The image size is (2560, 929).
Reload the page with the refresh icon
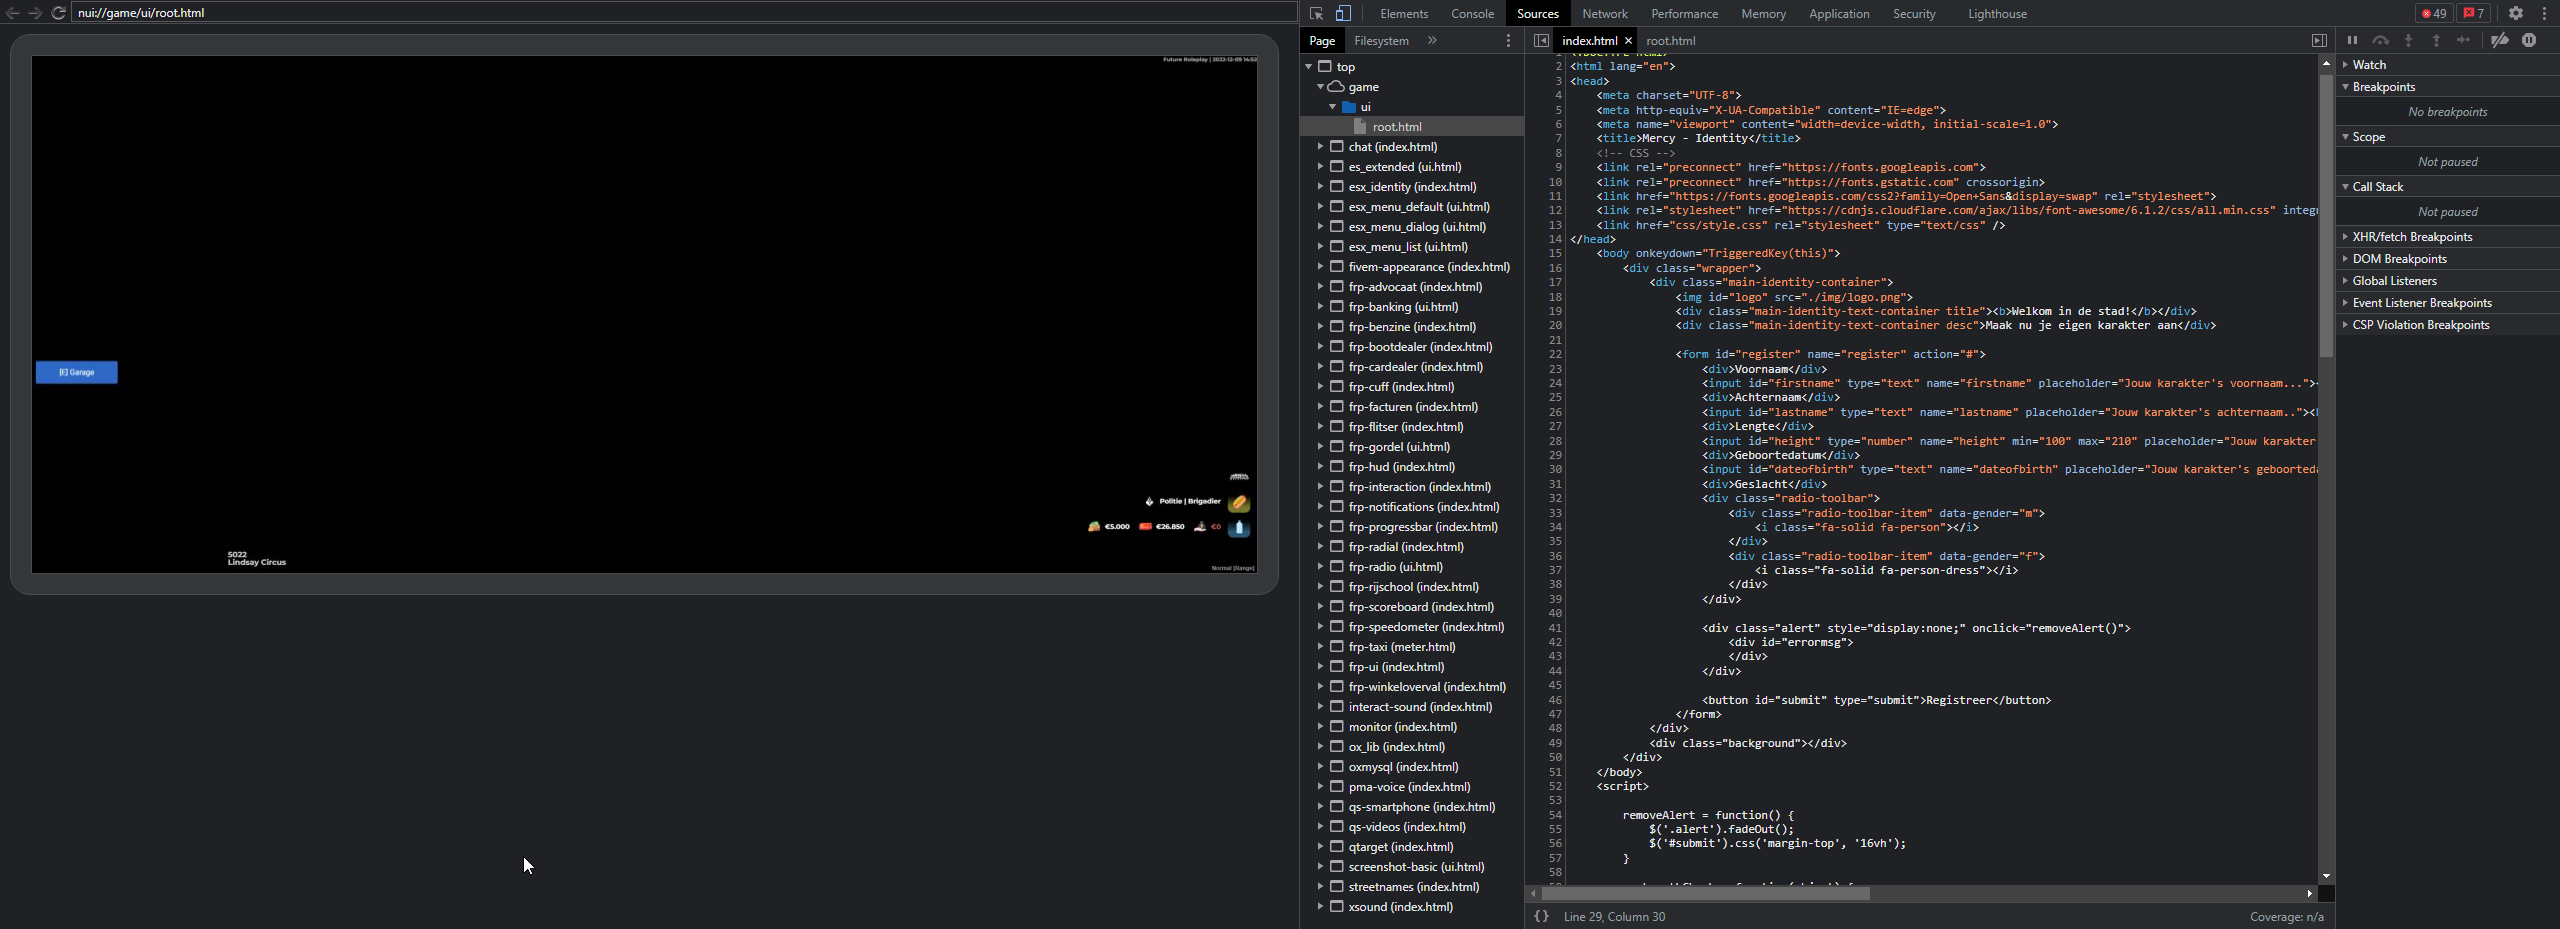[59, 13]
